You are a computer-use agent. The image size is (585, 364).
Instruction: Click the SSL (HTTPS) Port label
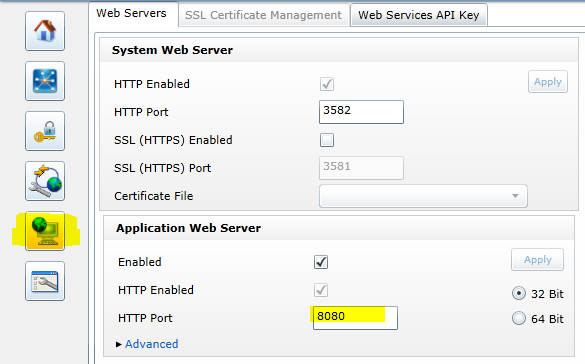(x=163, y=168)
